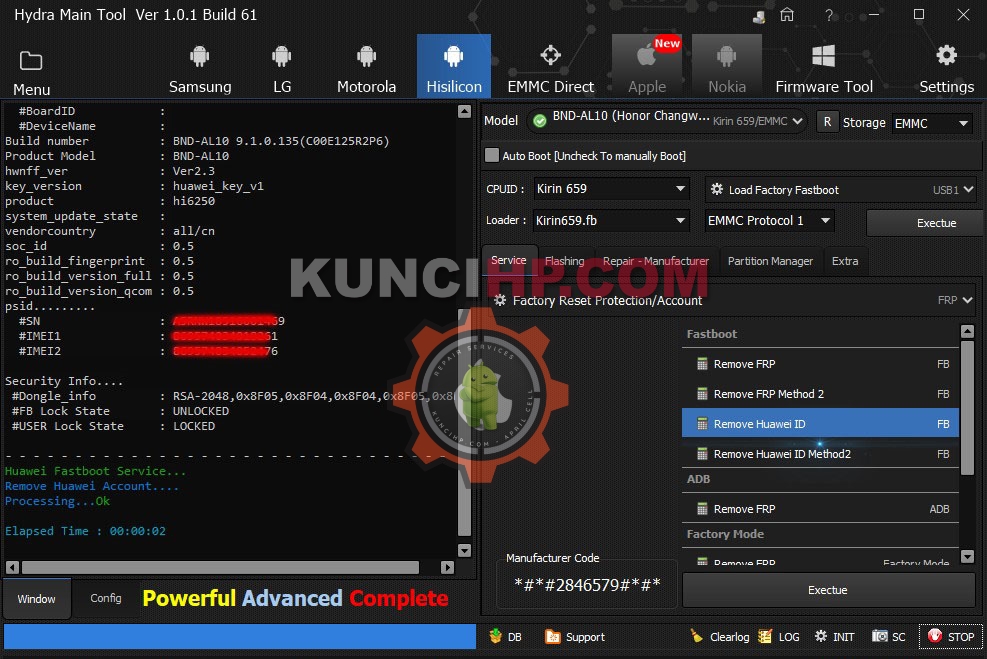Click service list scroll up arrow
Viewport: 987px width, 659px height.
tap(967, 331)
